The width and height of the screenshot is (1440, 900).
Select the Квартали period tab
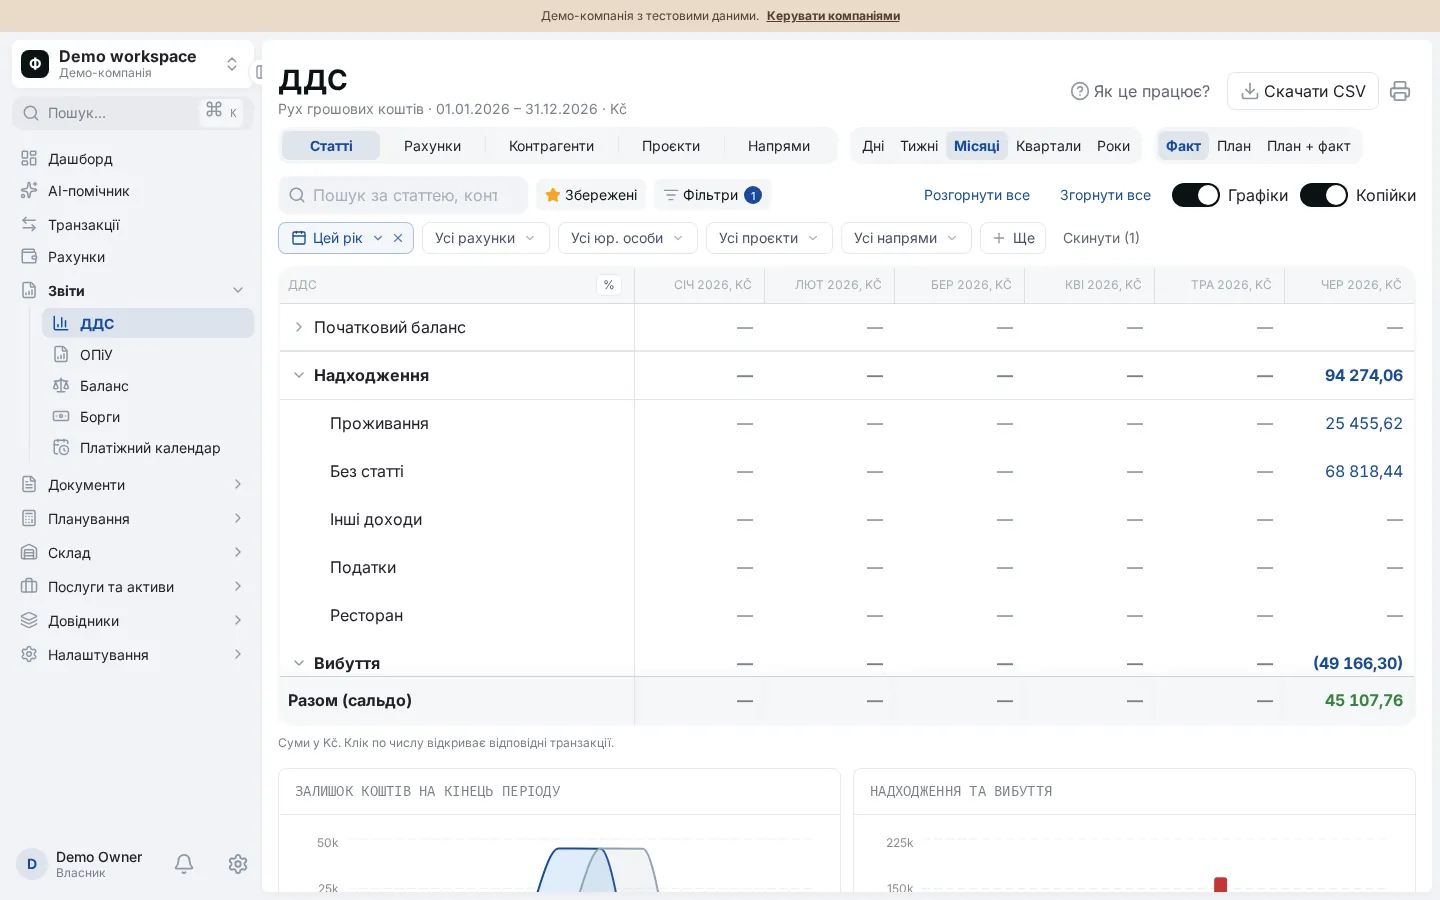pos(1048,146)
